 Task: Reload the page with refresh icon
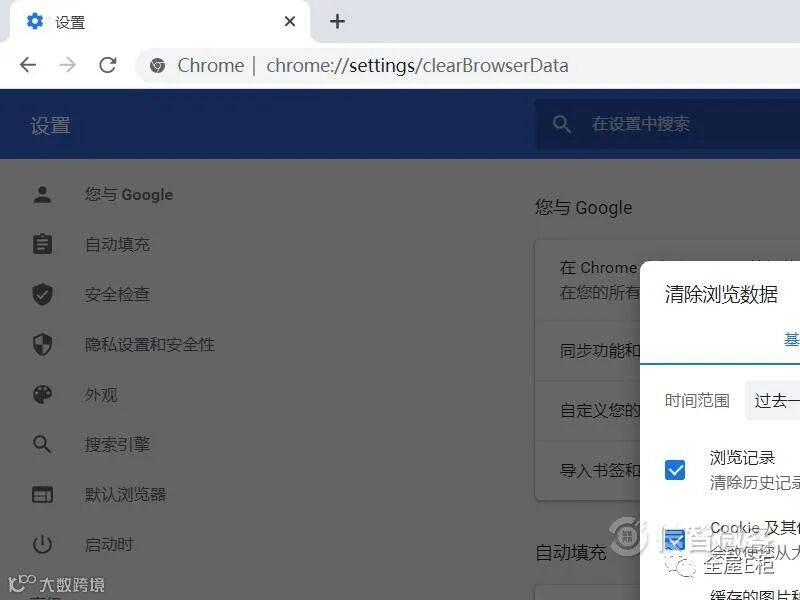[108, 65]
